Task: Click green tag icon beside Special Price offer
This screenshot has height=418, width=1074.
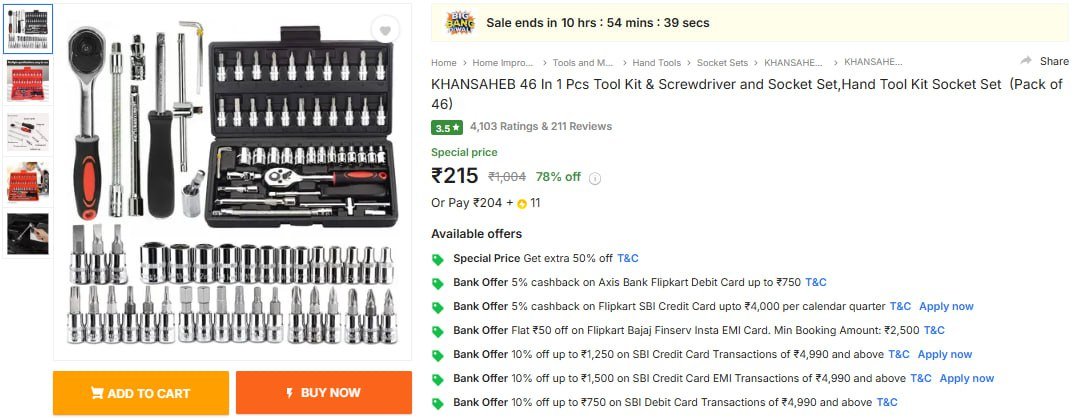Action: point(438,259)
